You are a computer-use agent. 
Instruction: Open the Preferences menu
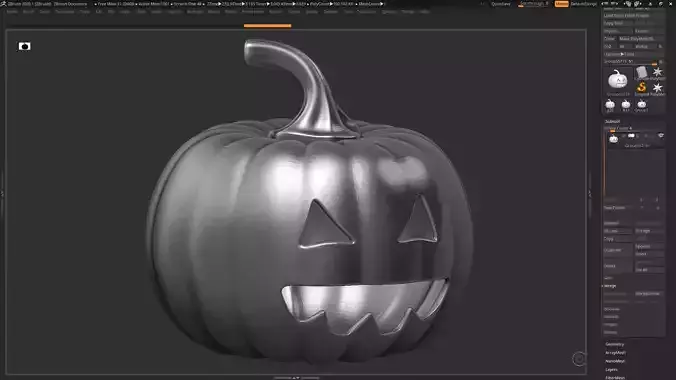click(x=253, y=12)
